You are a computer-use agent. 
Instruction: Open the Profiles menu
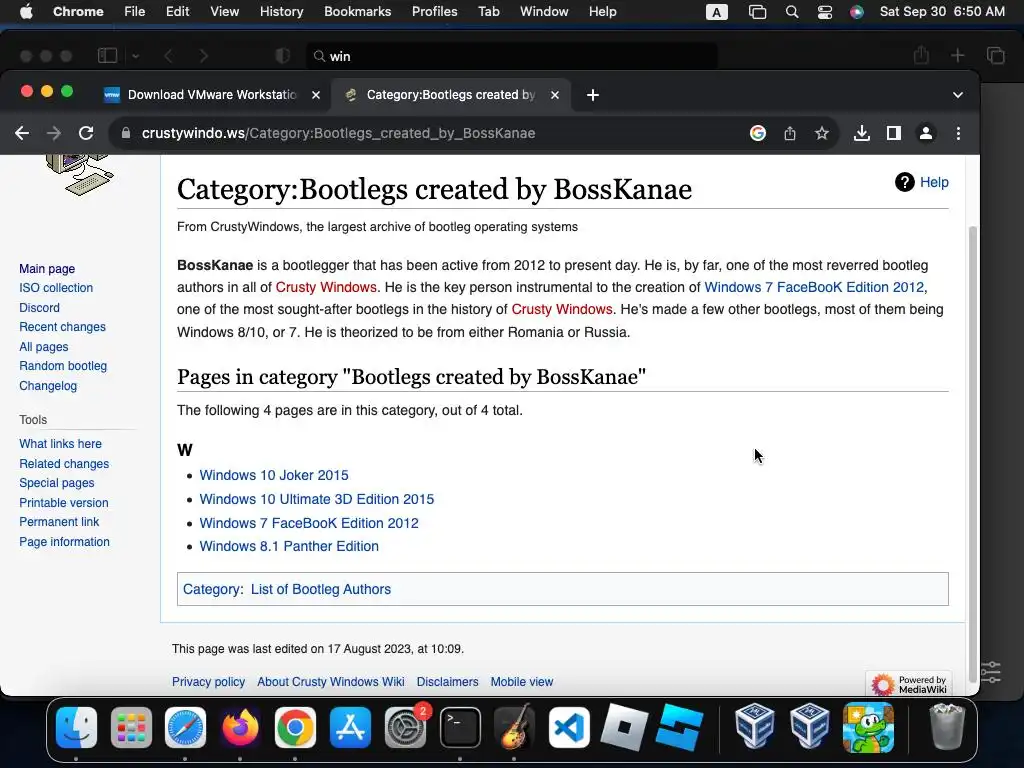pos(434,12)
